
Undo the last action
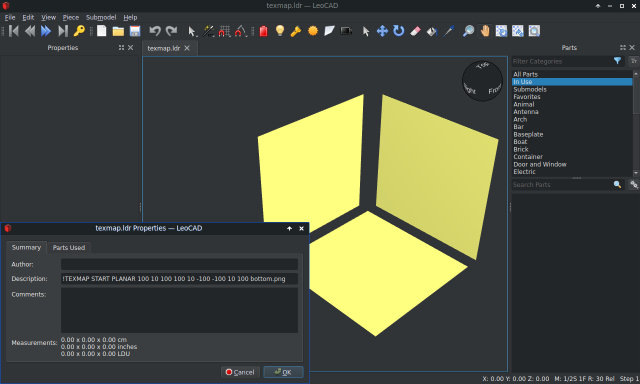coord(155,31)
